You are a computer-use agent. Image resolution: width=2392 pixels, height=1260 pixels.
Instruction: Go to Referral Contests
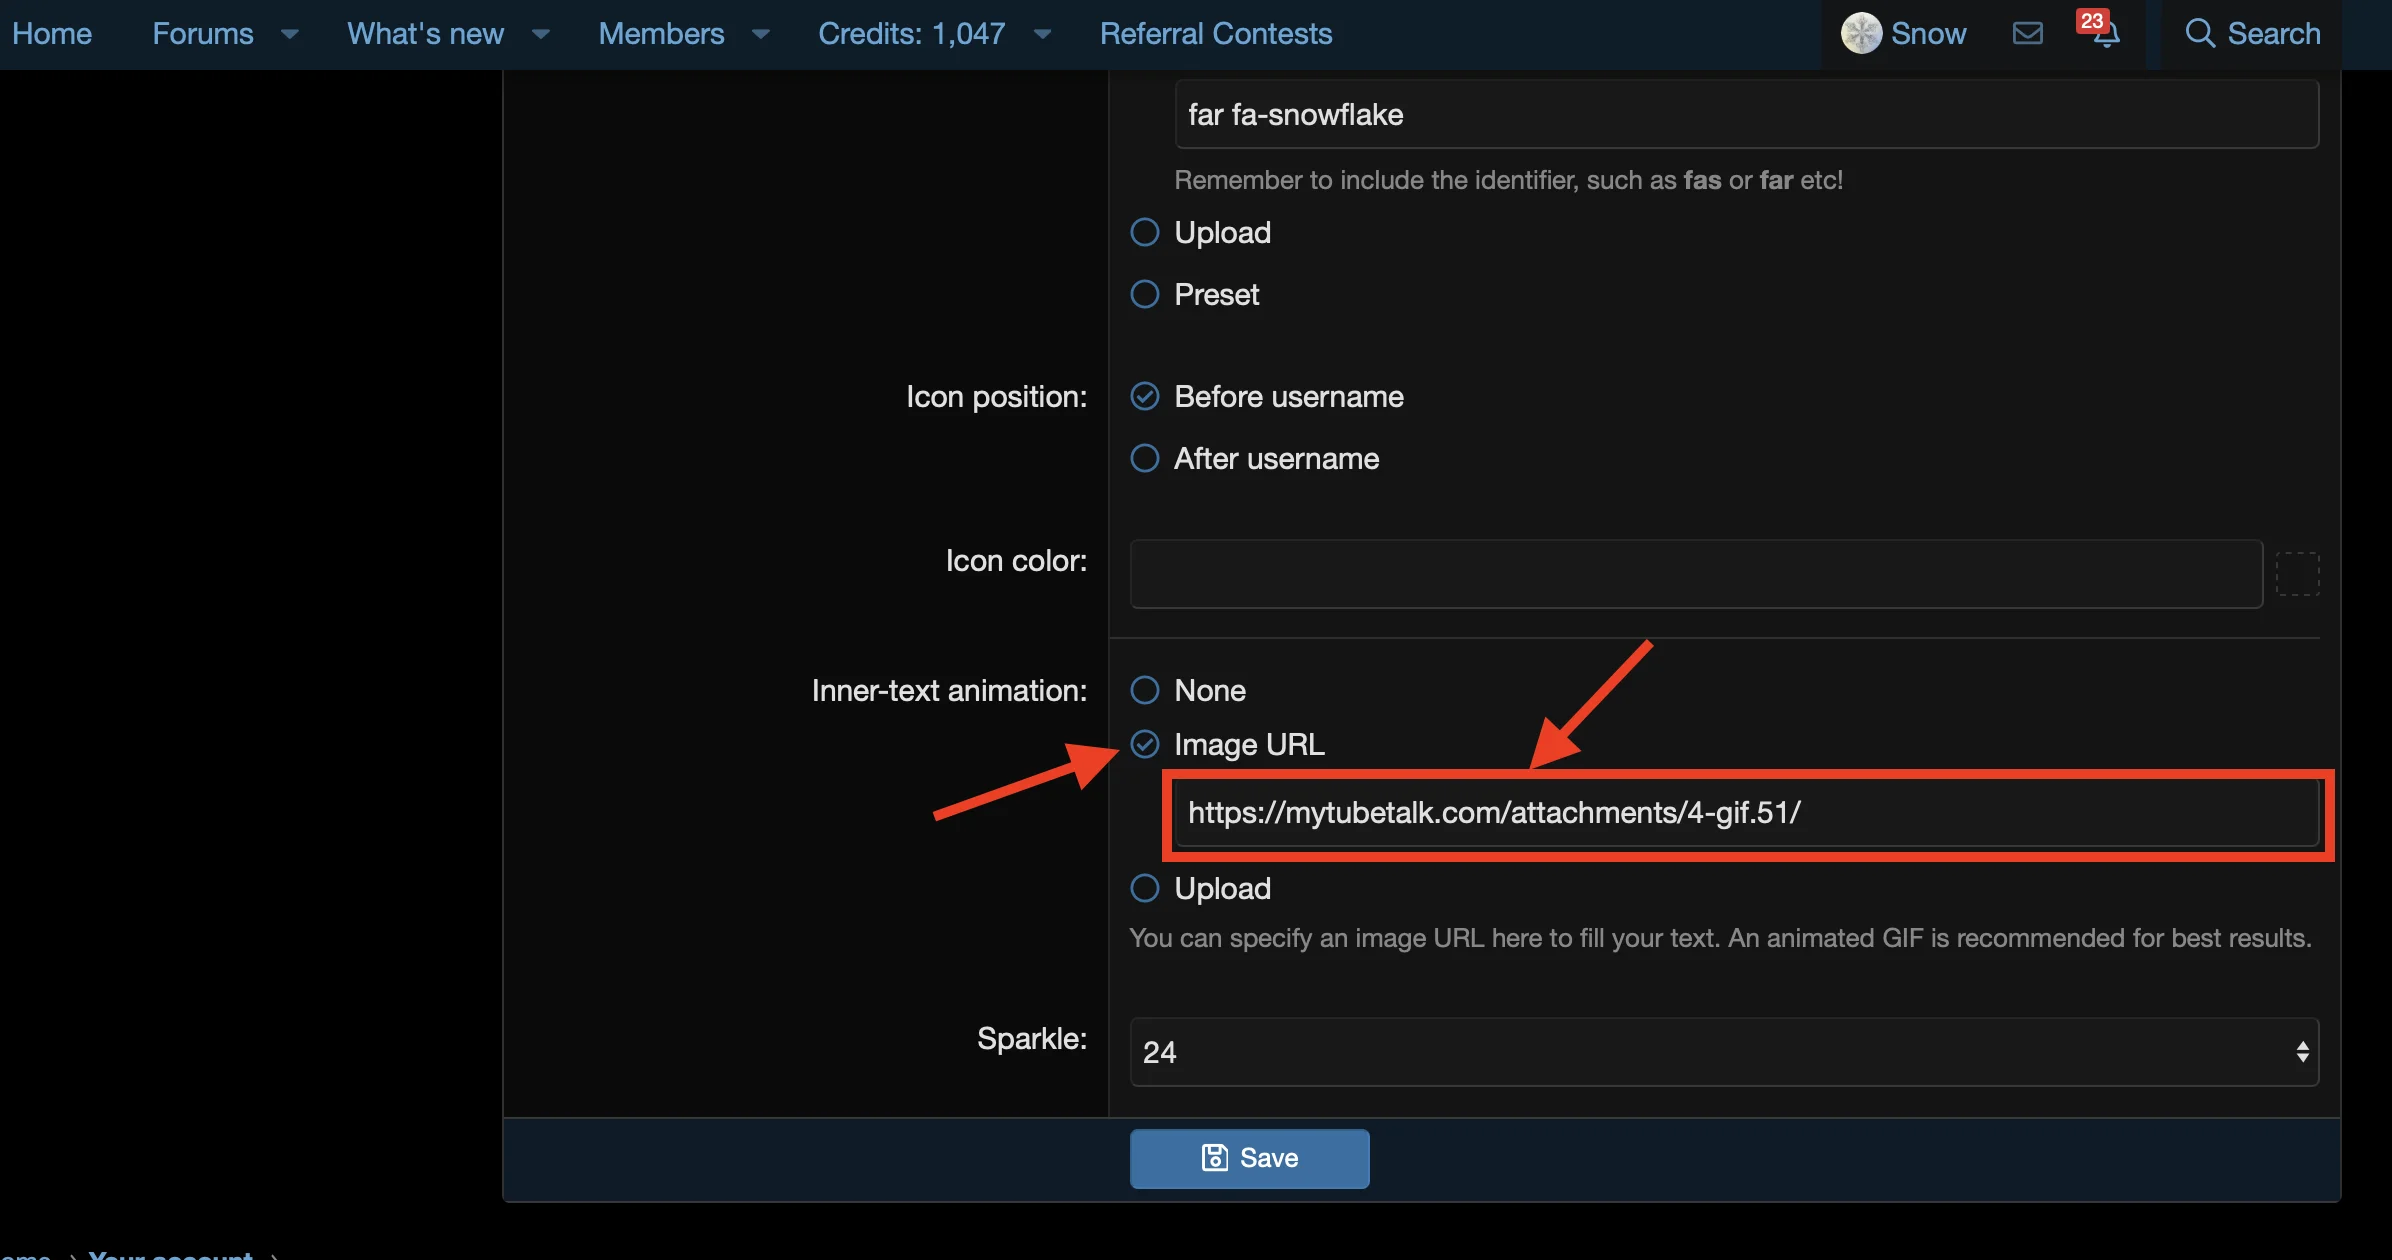click(x=1216, y=33)
